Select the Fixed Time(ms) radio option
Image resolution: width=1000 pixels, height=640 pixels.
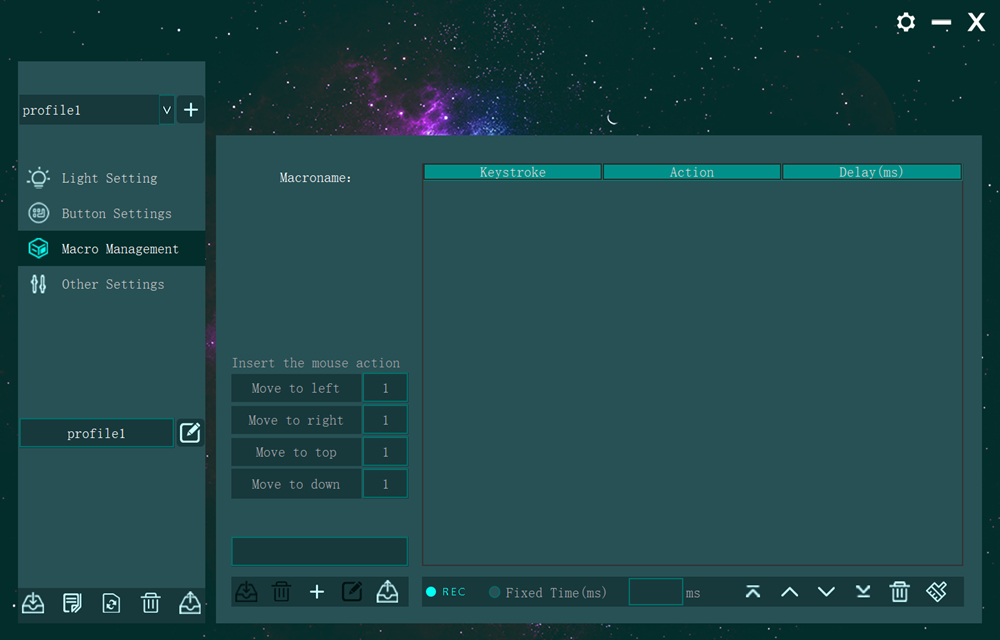pyautogui.click(x=495, y=593)
